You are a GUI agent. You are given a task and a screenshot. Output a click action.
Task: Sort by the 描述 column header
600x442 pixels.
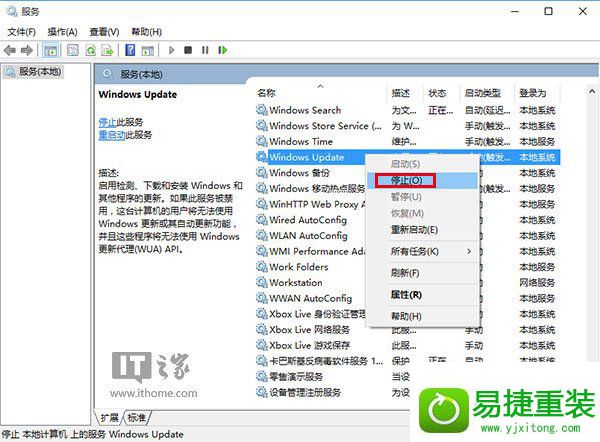(x=406, y=93)
